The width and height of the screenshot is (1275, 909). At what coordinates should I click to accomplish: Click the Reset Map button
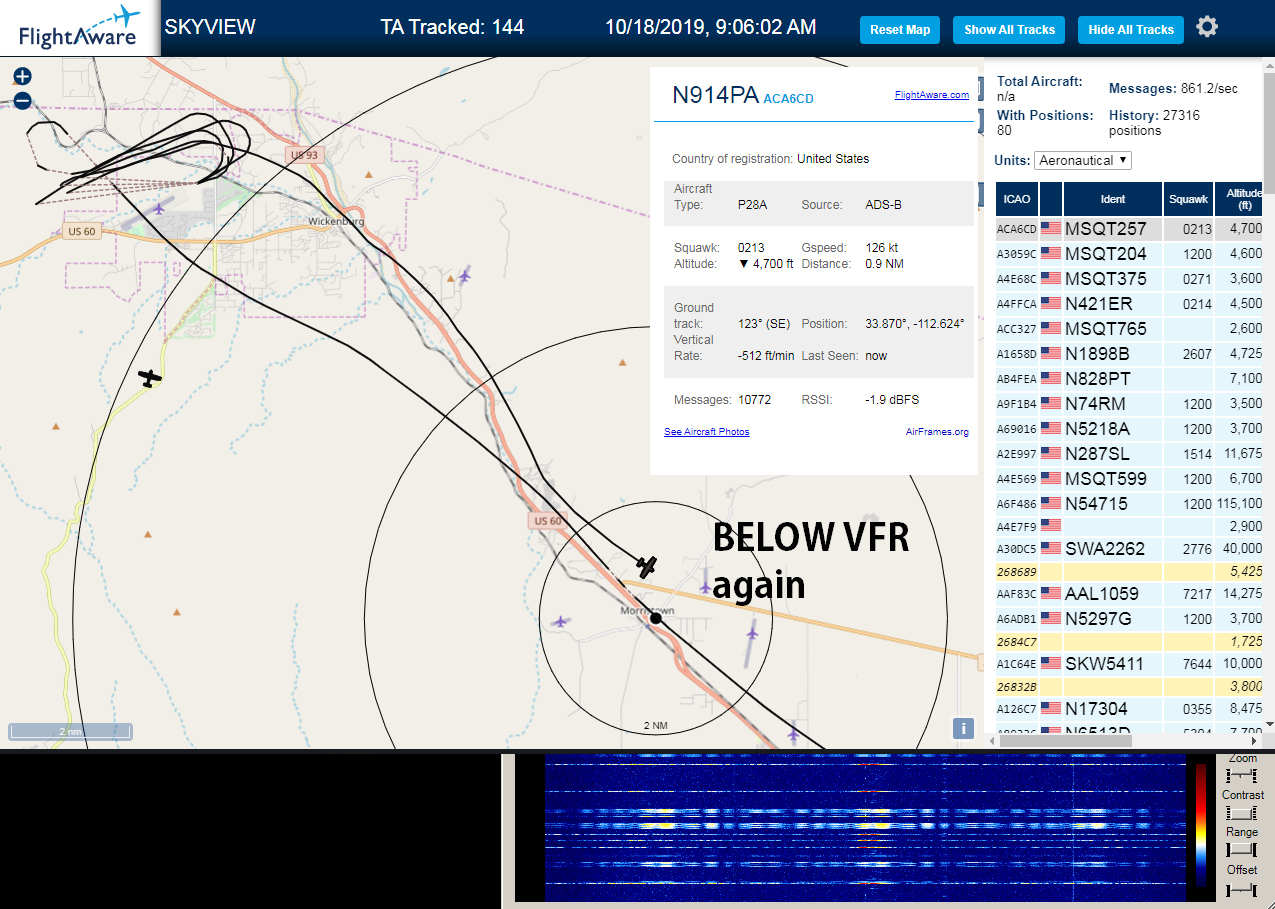coord(900,30)
